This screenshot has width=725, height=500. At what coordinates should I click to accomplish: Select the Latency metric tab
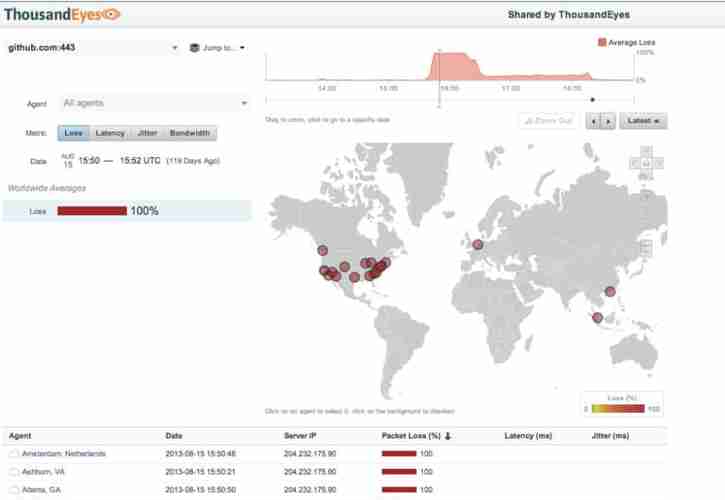pyautogui.click(x=110, y=133)
